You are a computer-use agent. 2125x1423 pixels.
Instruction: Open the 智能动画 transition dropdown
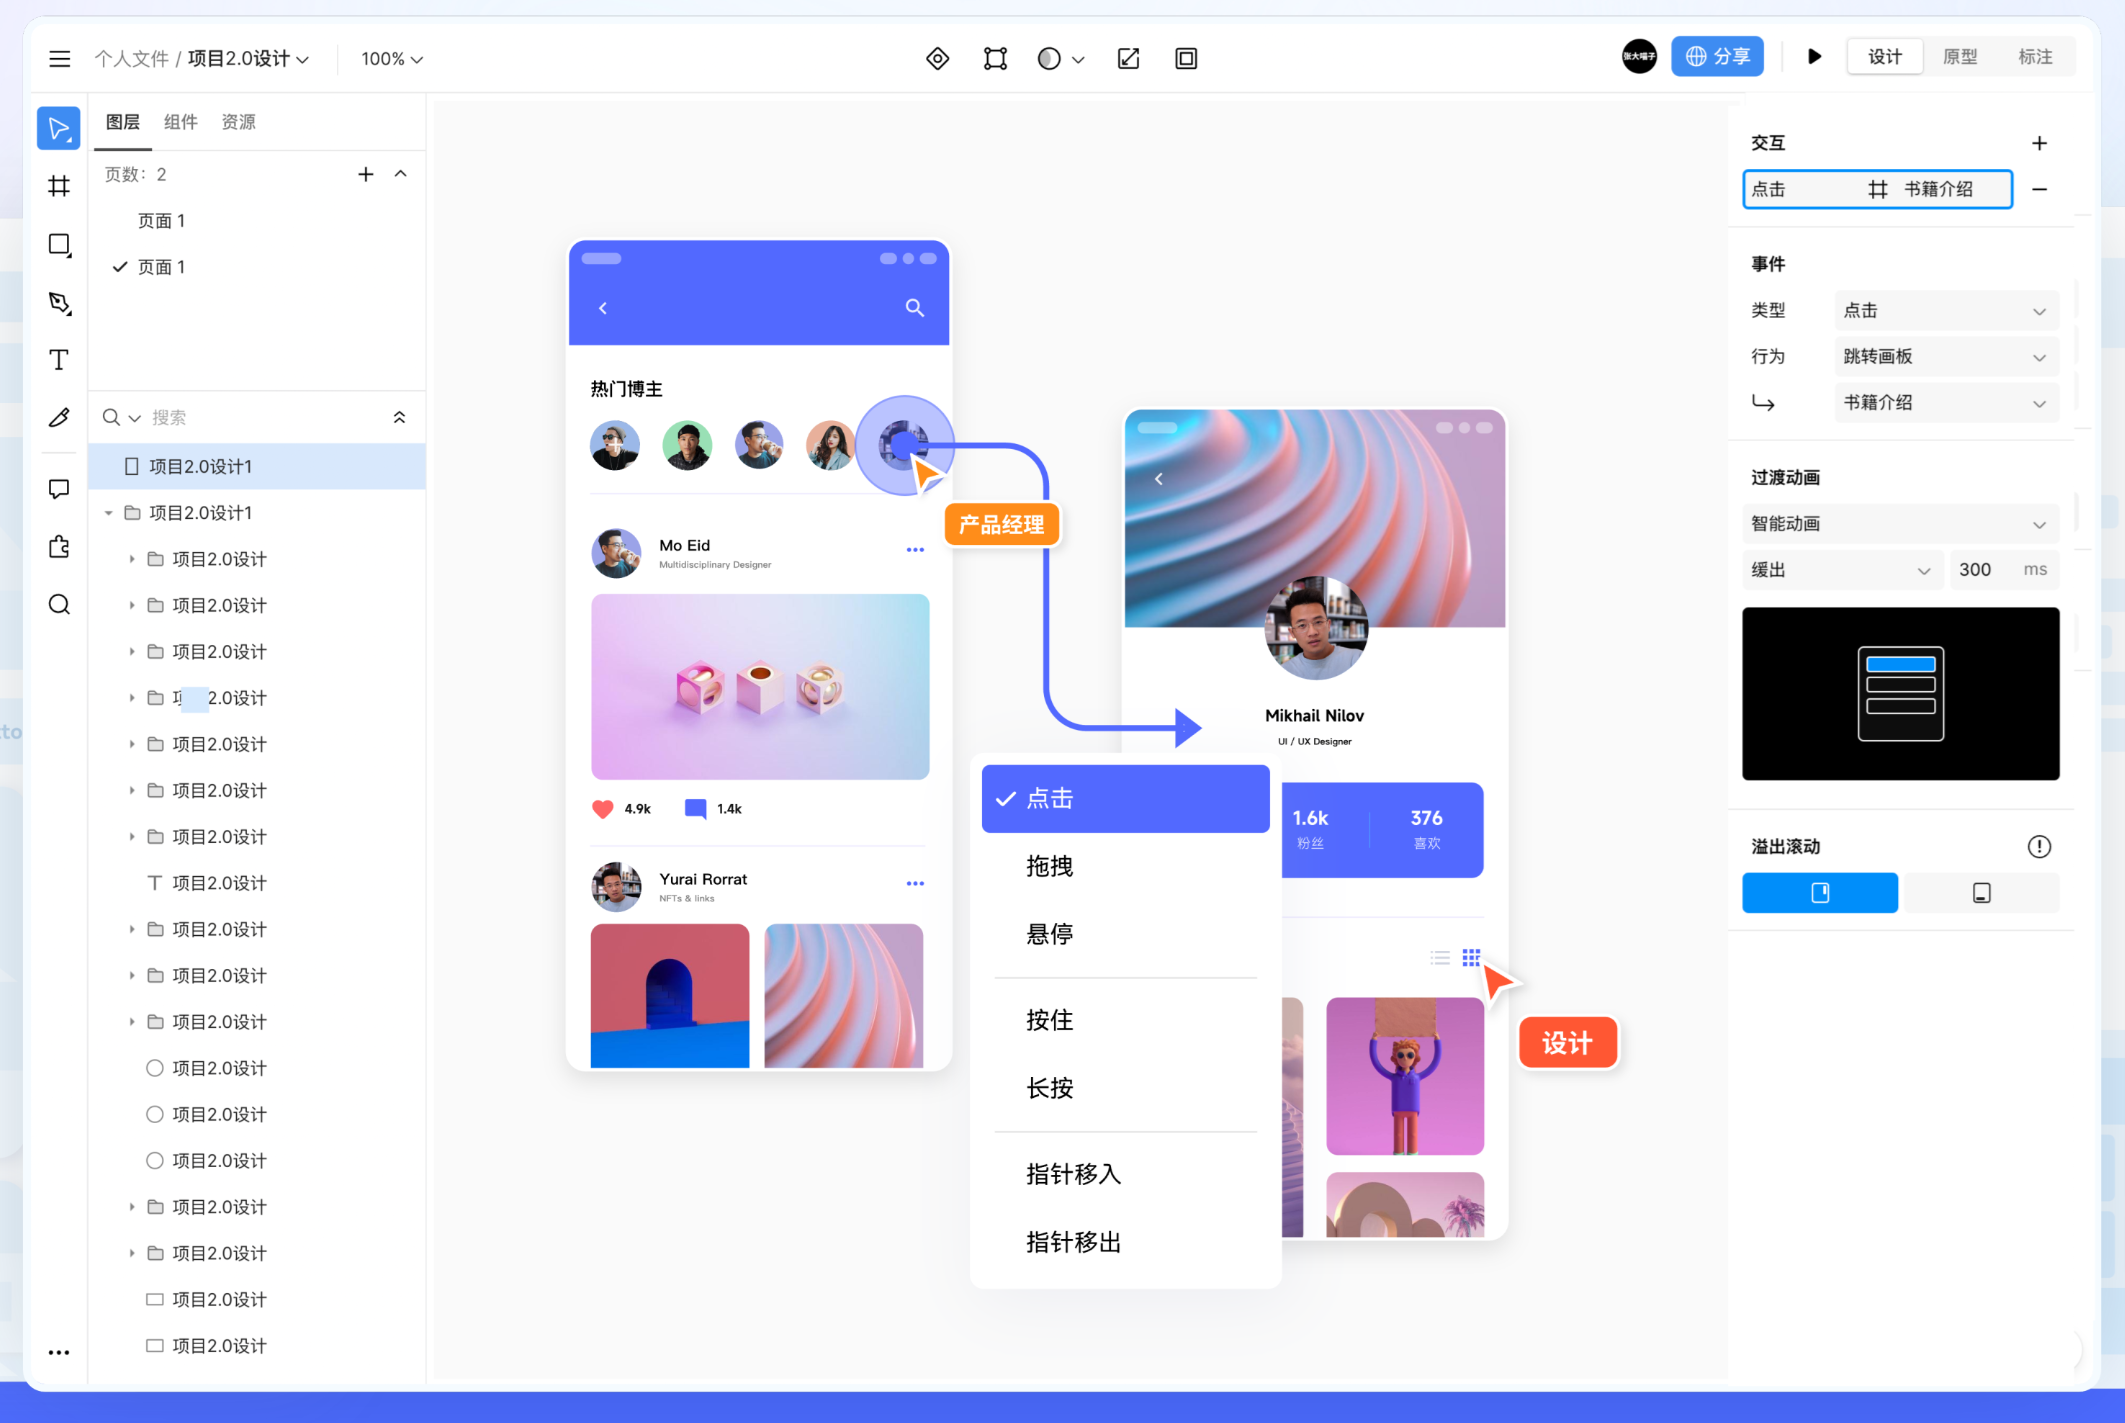coord(1898,524)
